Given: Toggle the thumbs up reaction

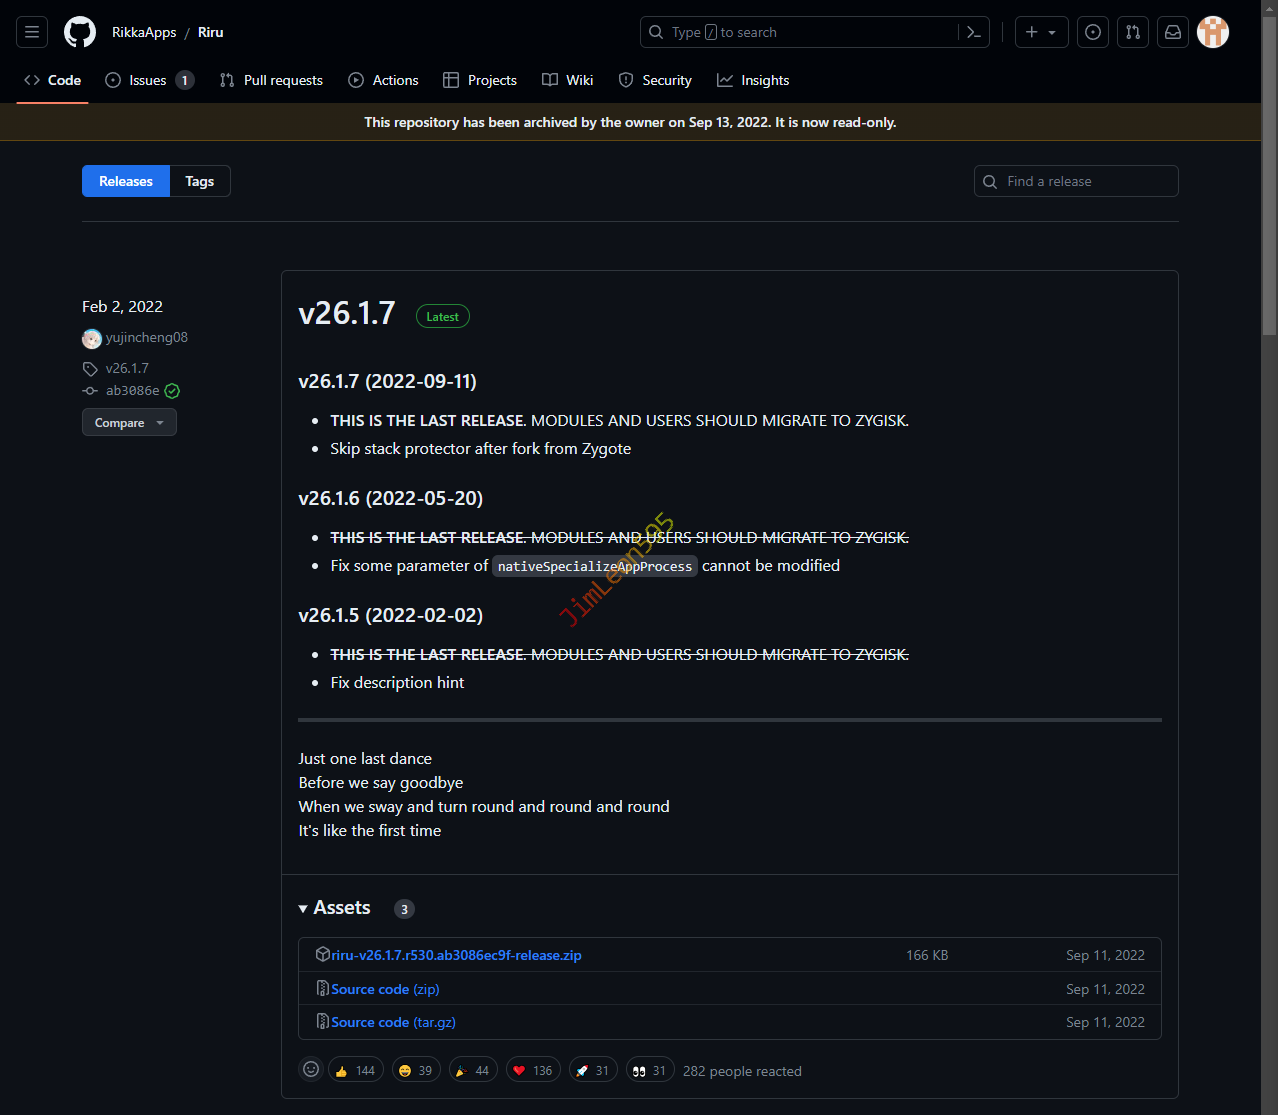Looking at the screenshot, I should [x=356, y=1070].
